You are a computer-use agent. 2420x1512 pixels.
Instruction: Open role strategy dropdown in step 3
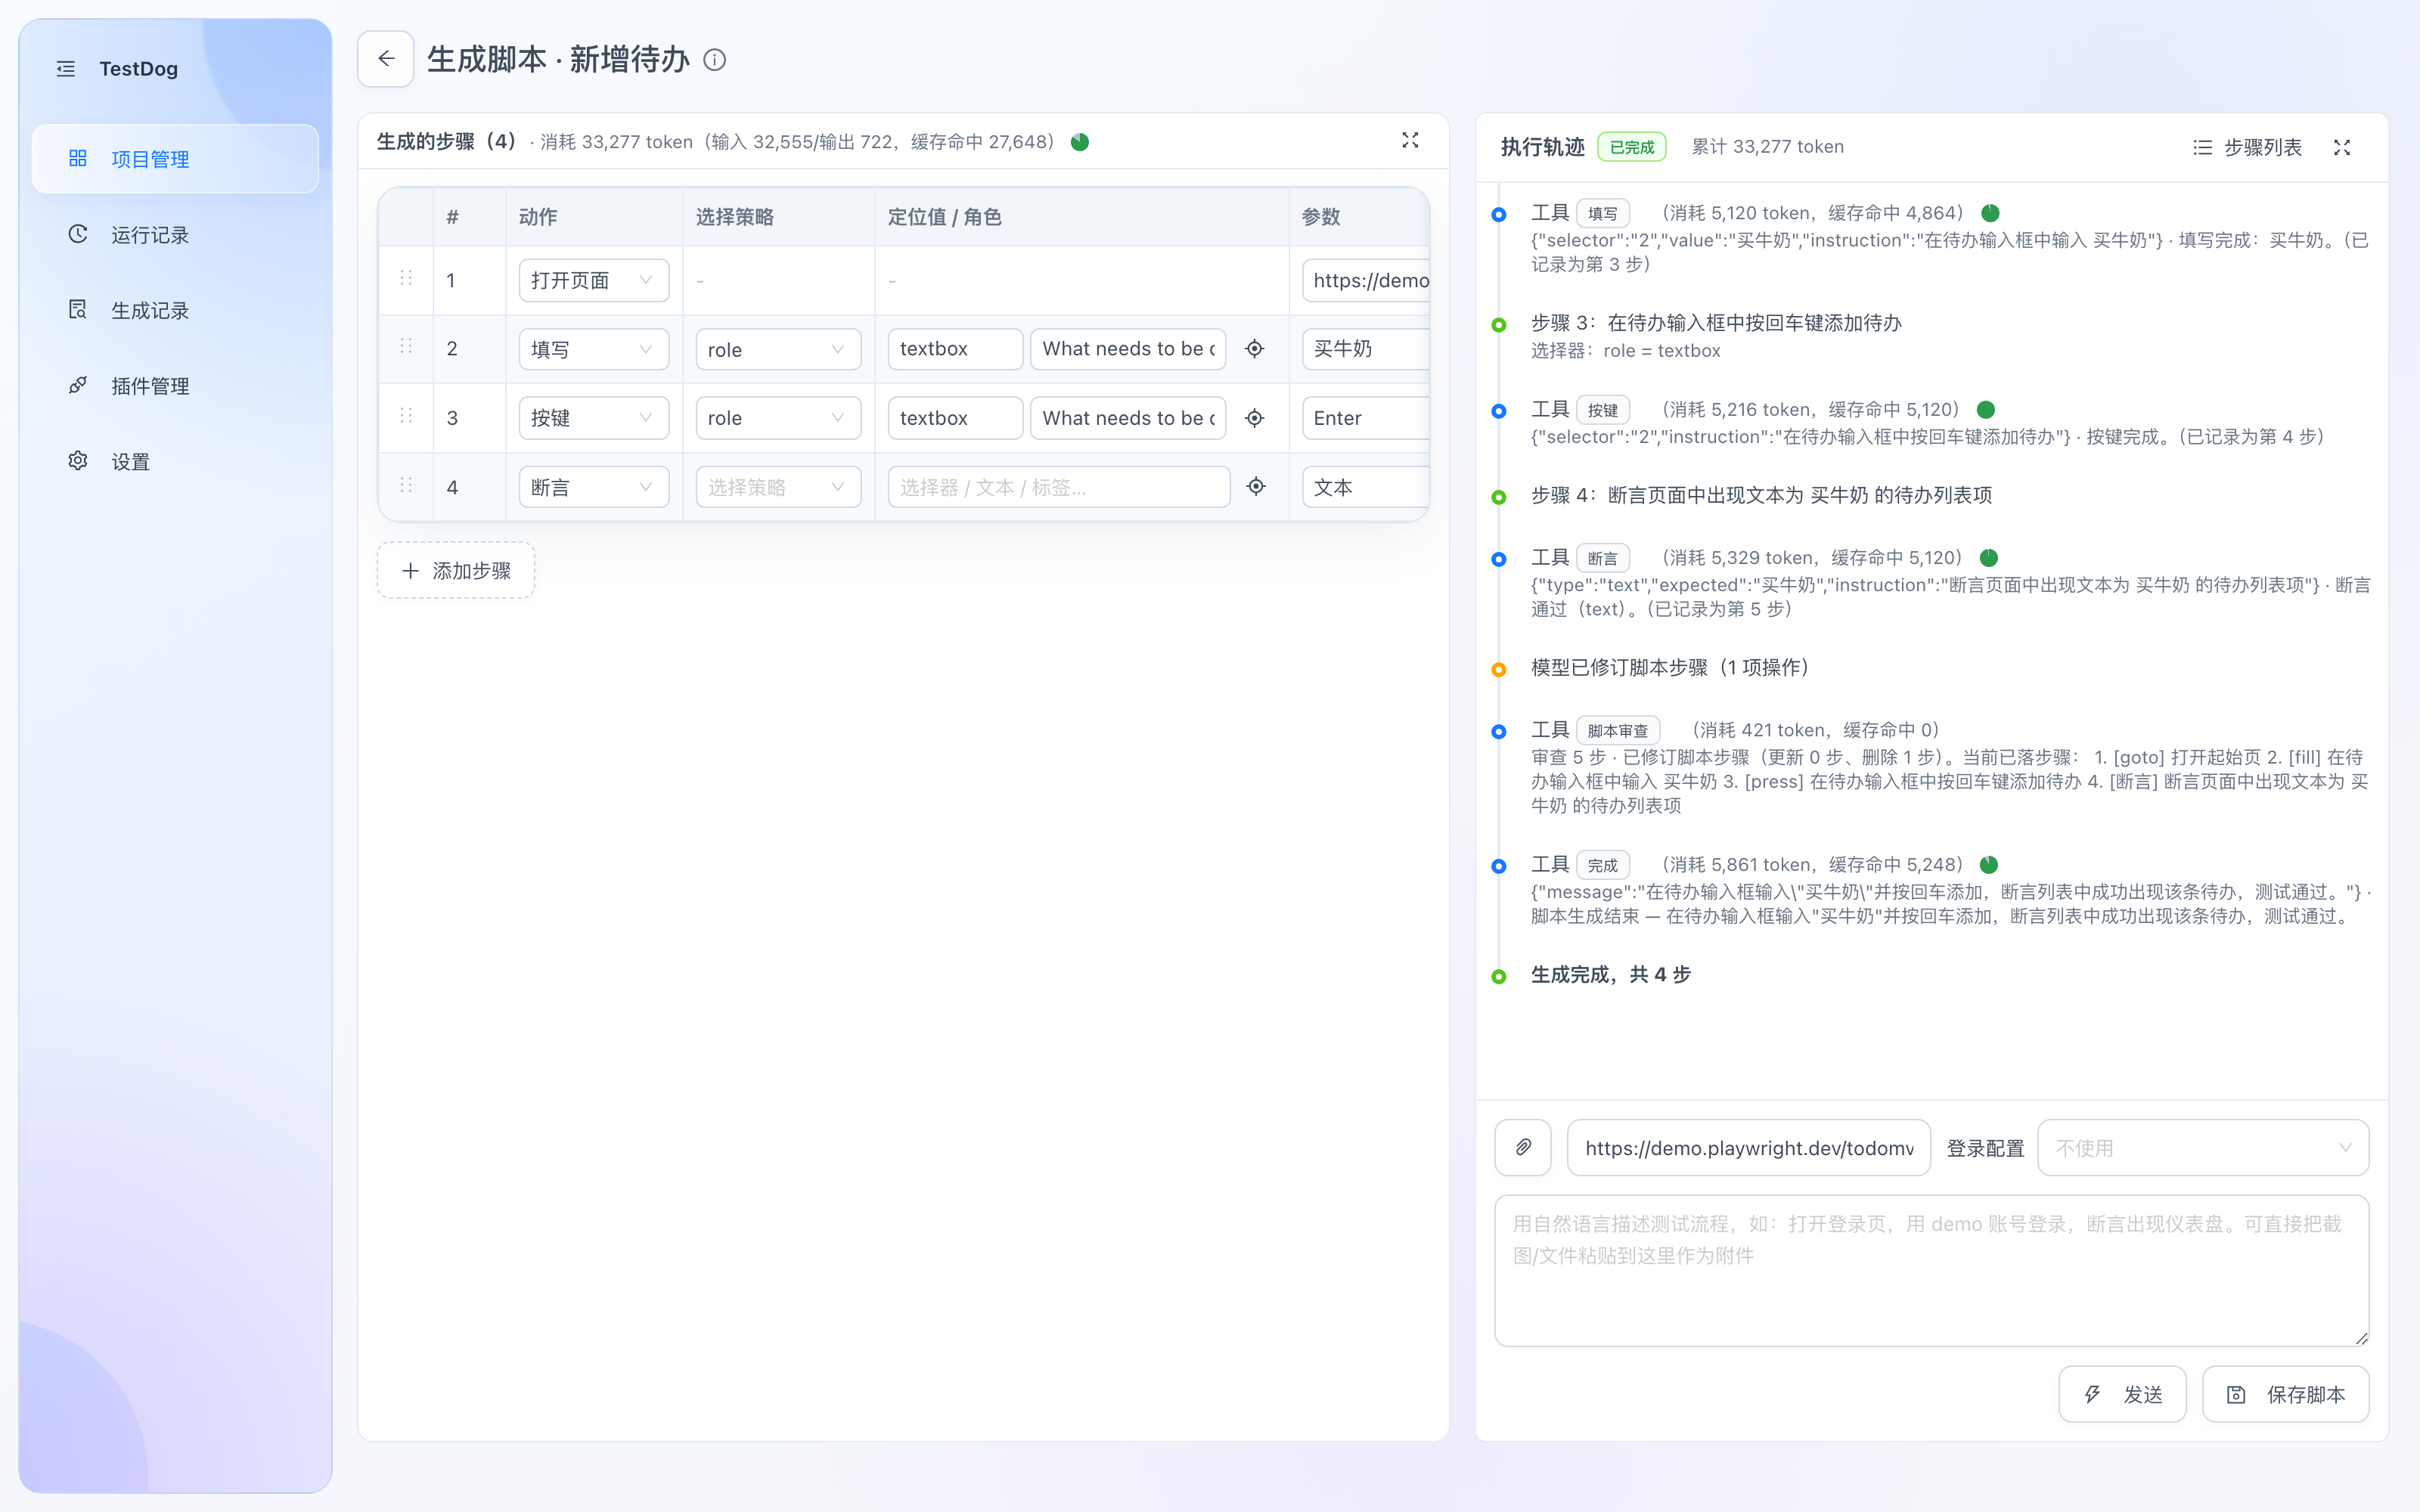(778, 418)
